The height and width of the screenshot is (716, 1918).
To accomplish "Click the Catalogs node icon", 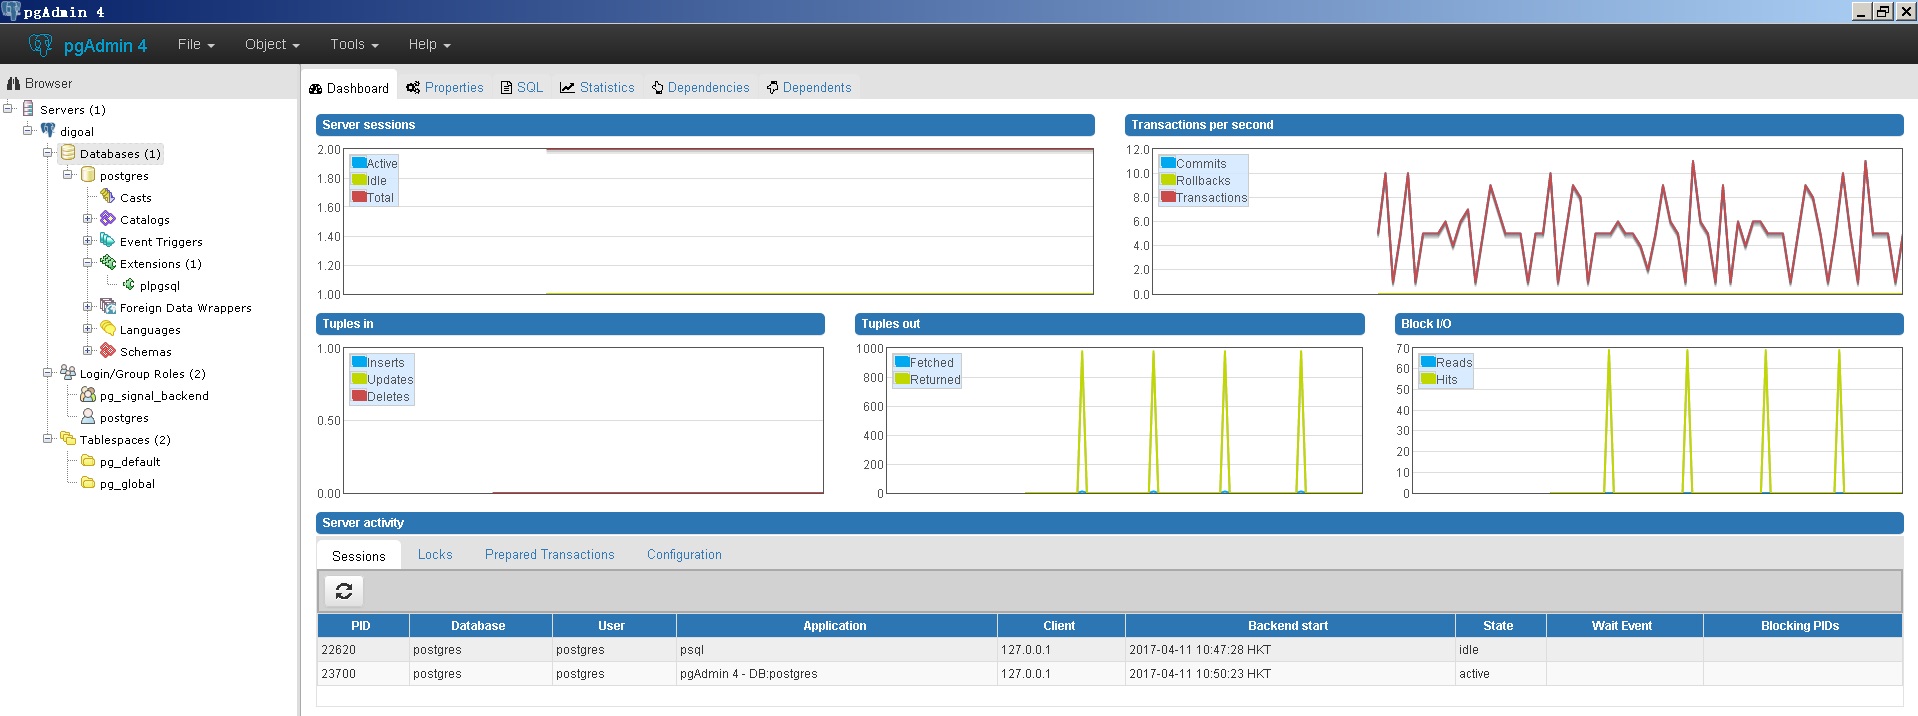I will point(108,219).
